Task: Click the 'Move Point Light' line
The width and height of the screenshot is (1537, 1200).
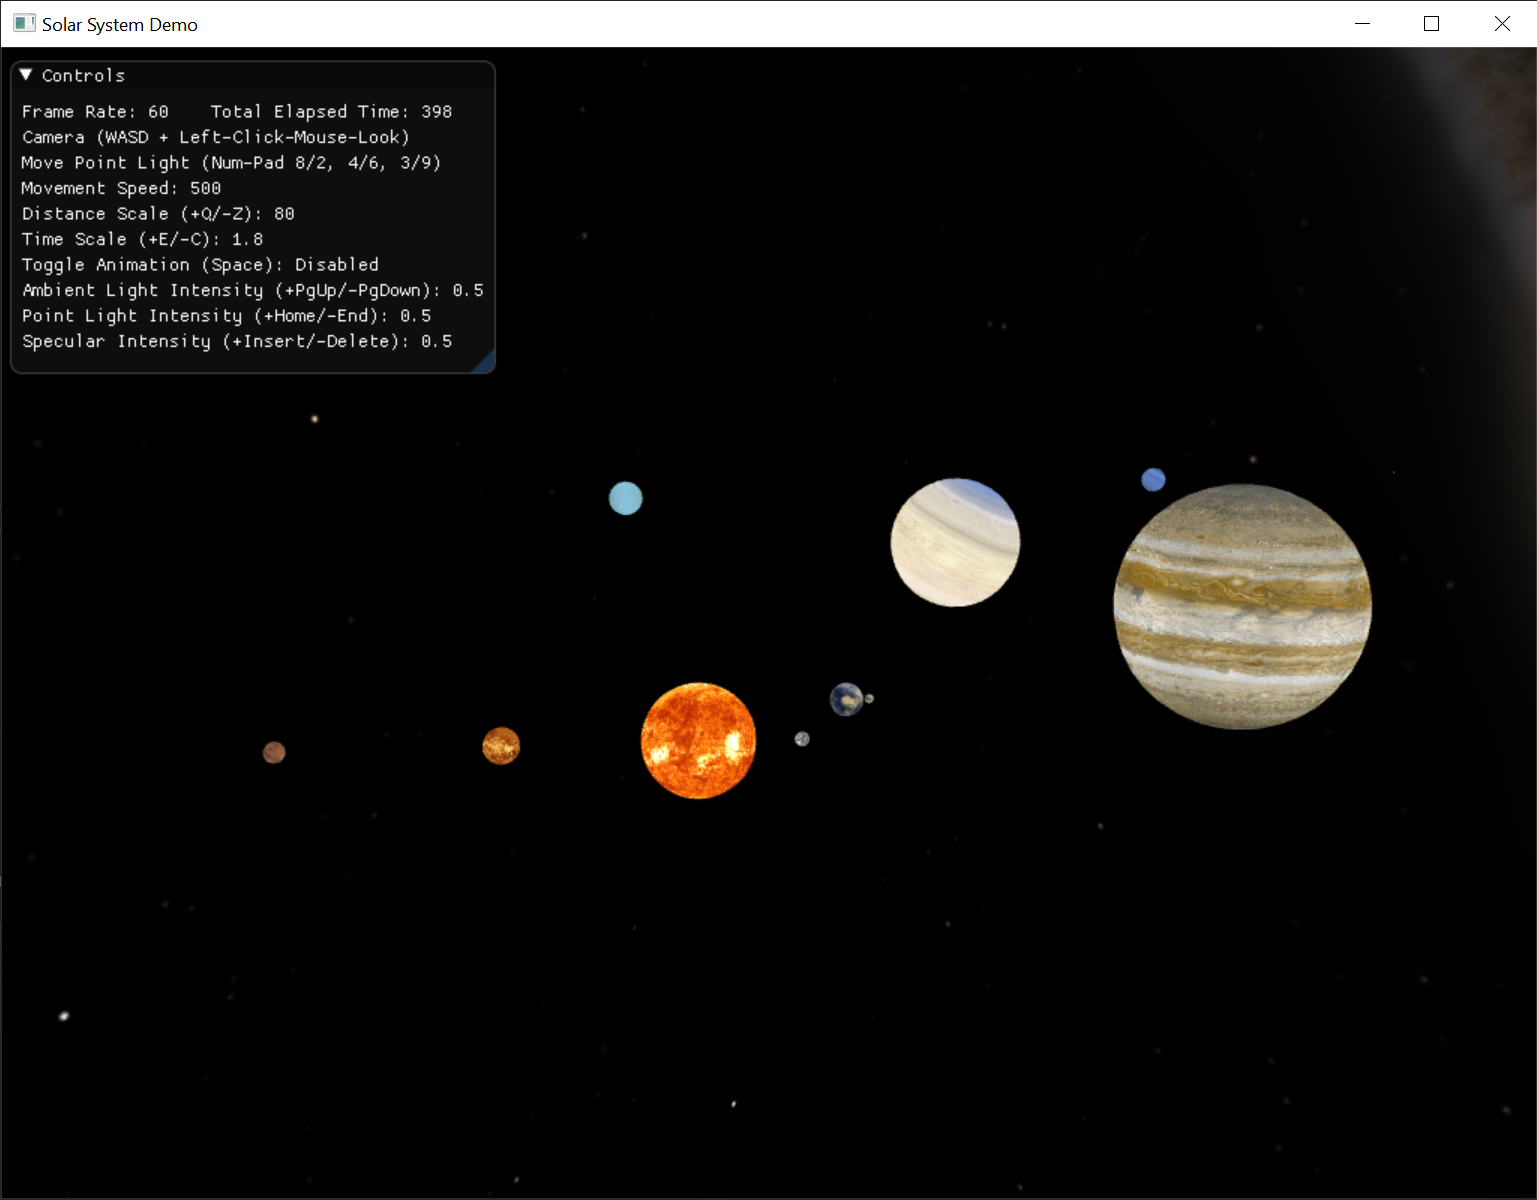Action: click(231, 163)
